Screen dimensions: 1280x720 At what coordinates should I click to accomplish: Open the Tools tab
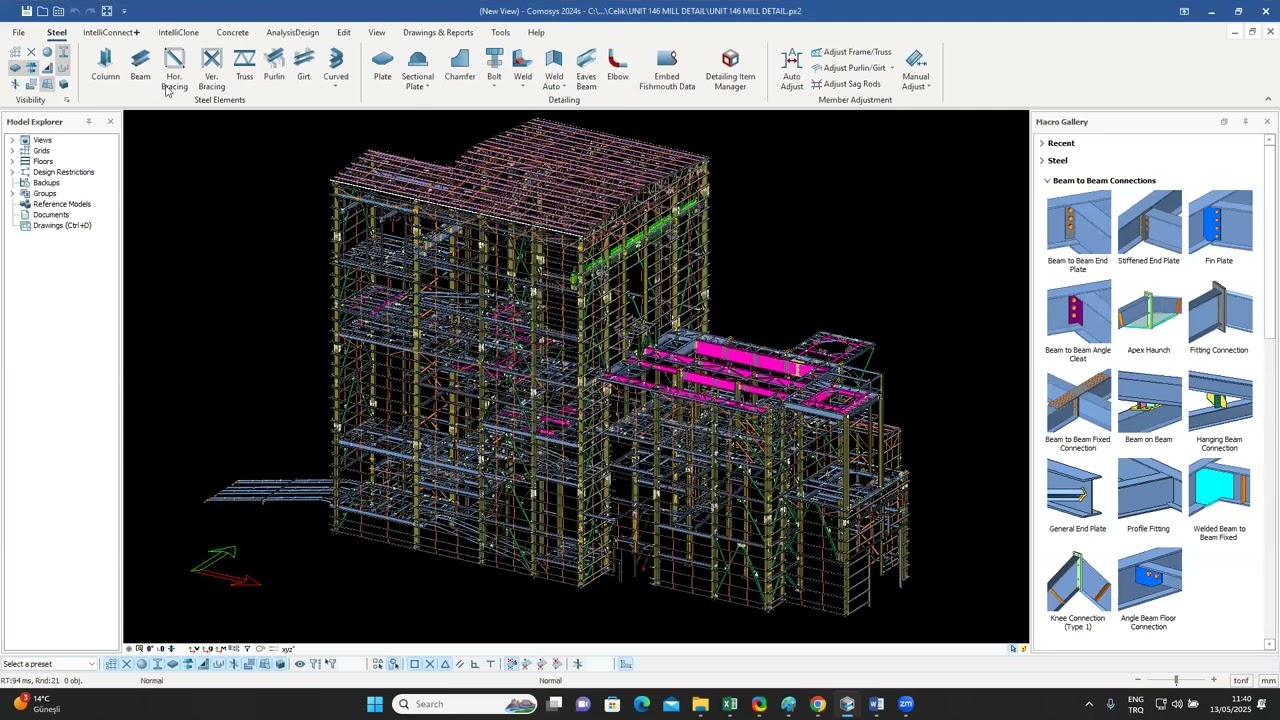pos(501,32)
